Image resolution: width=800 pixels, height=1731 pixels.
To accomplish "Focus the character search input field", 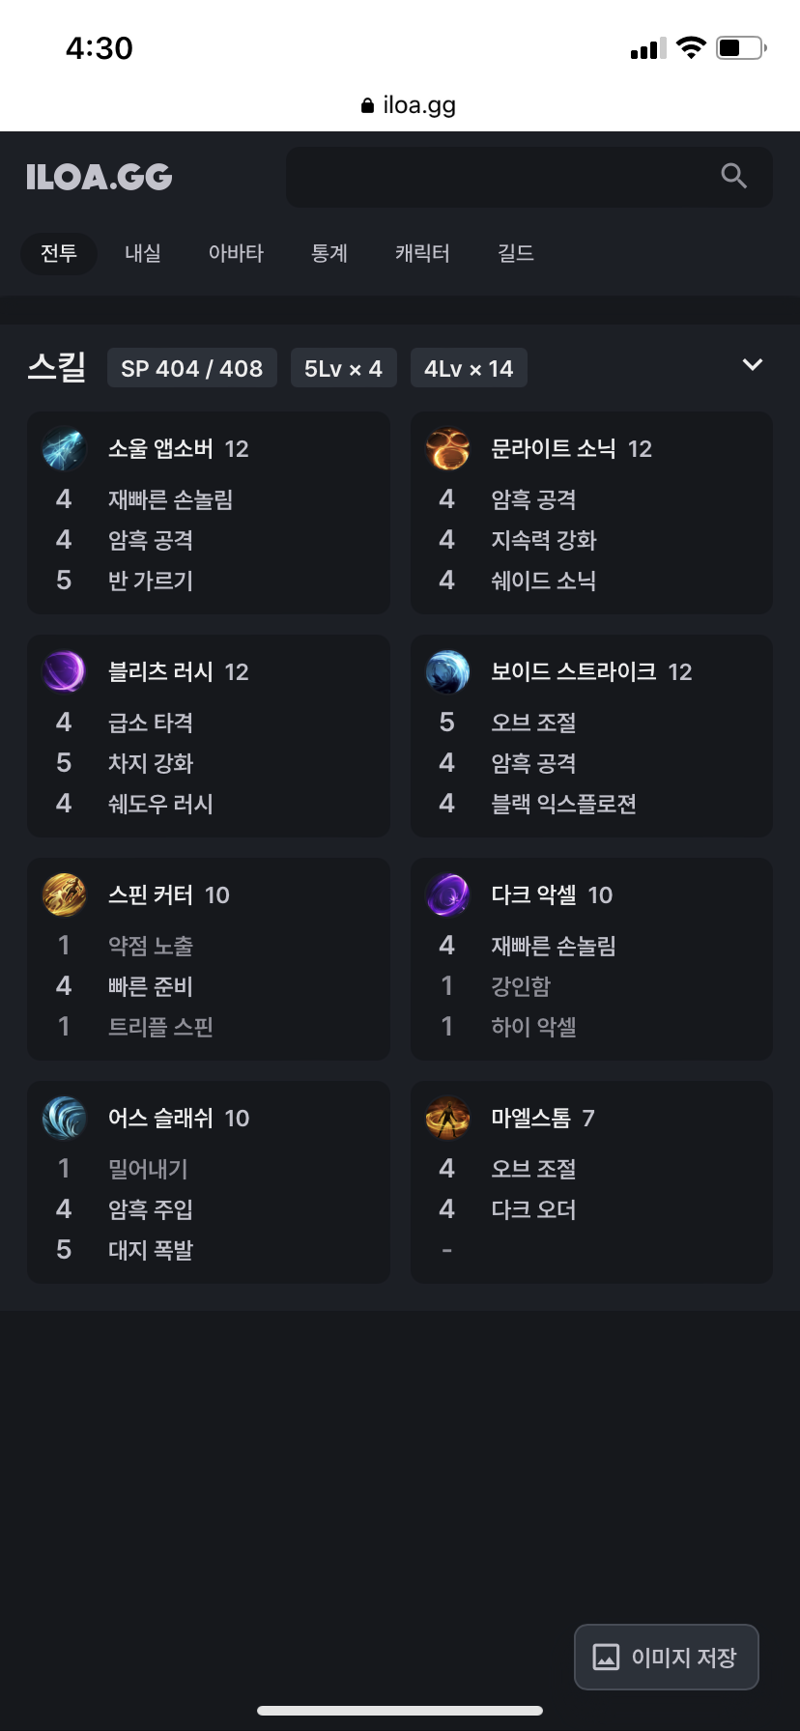I will (x=529, y=177).
